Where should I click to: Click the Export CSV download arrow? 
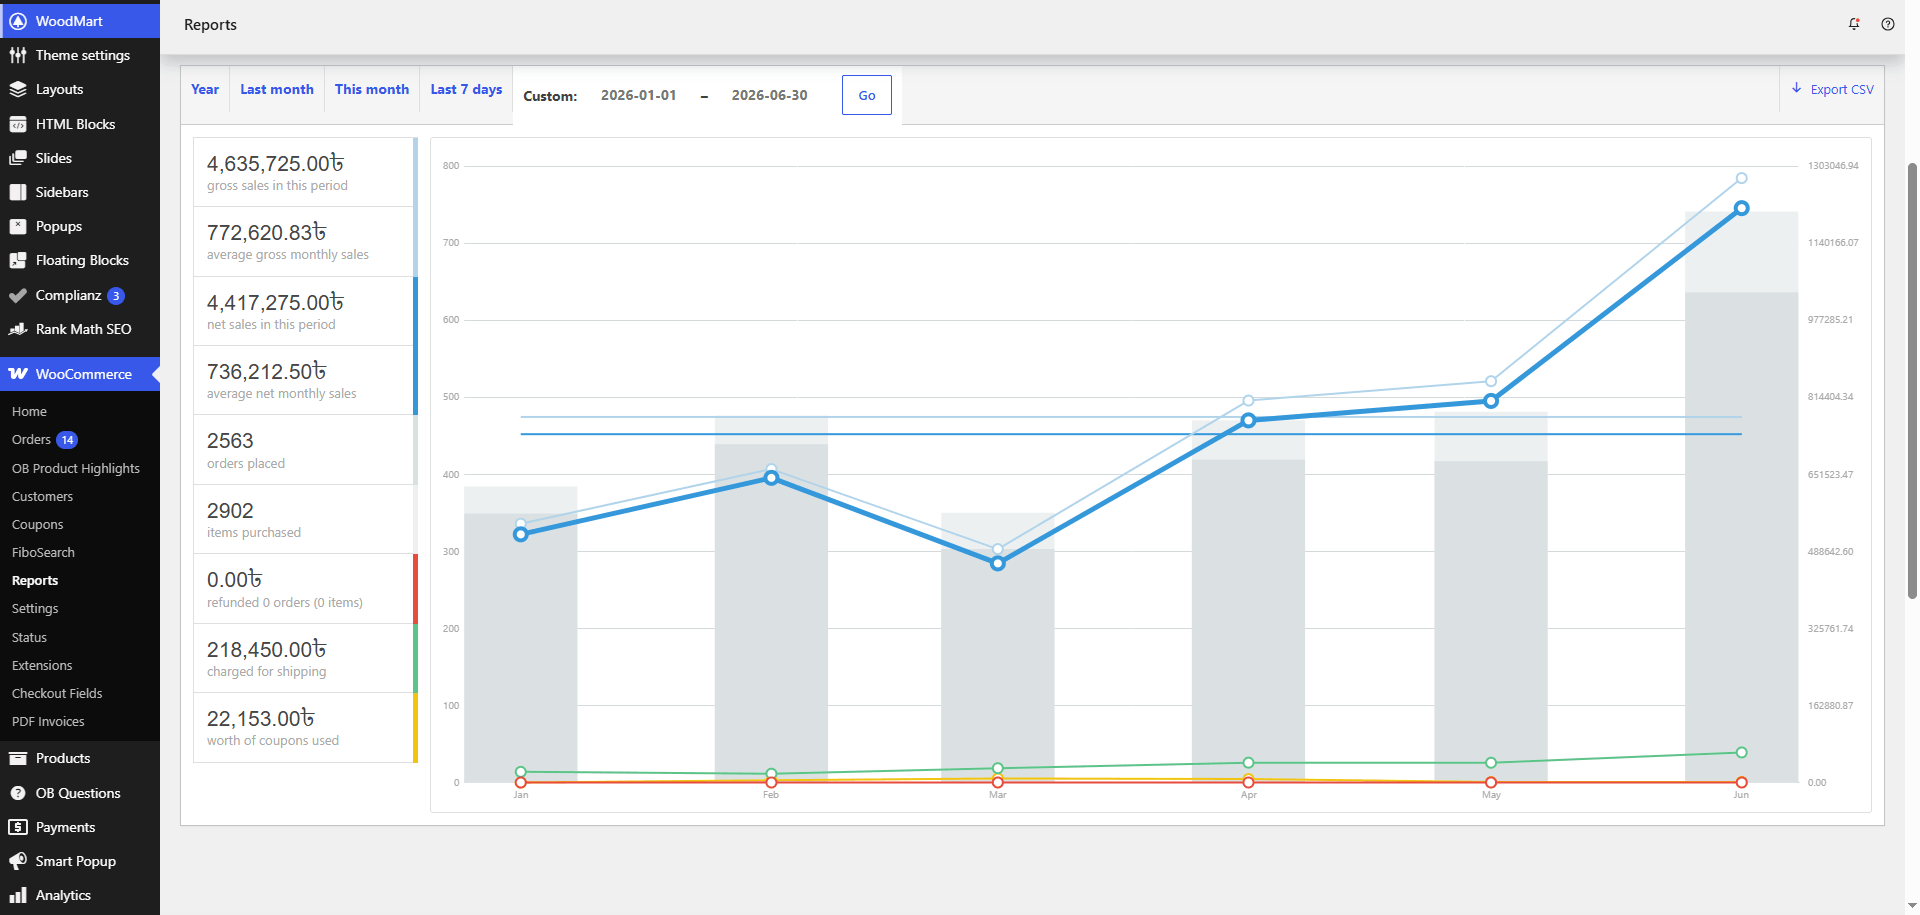click(1797, 88)
